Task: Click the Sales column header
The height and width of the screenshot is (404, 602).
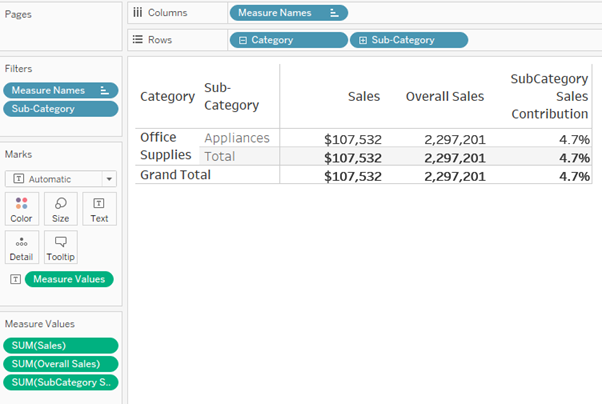Action: [363, 96]
